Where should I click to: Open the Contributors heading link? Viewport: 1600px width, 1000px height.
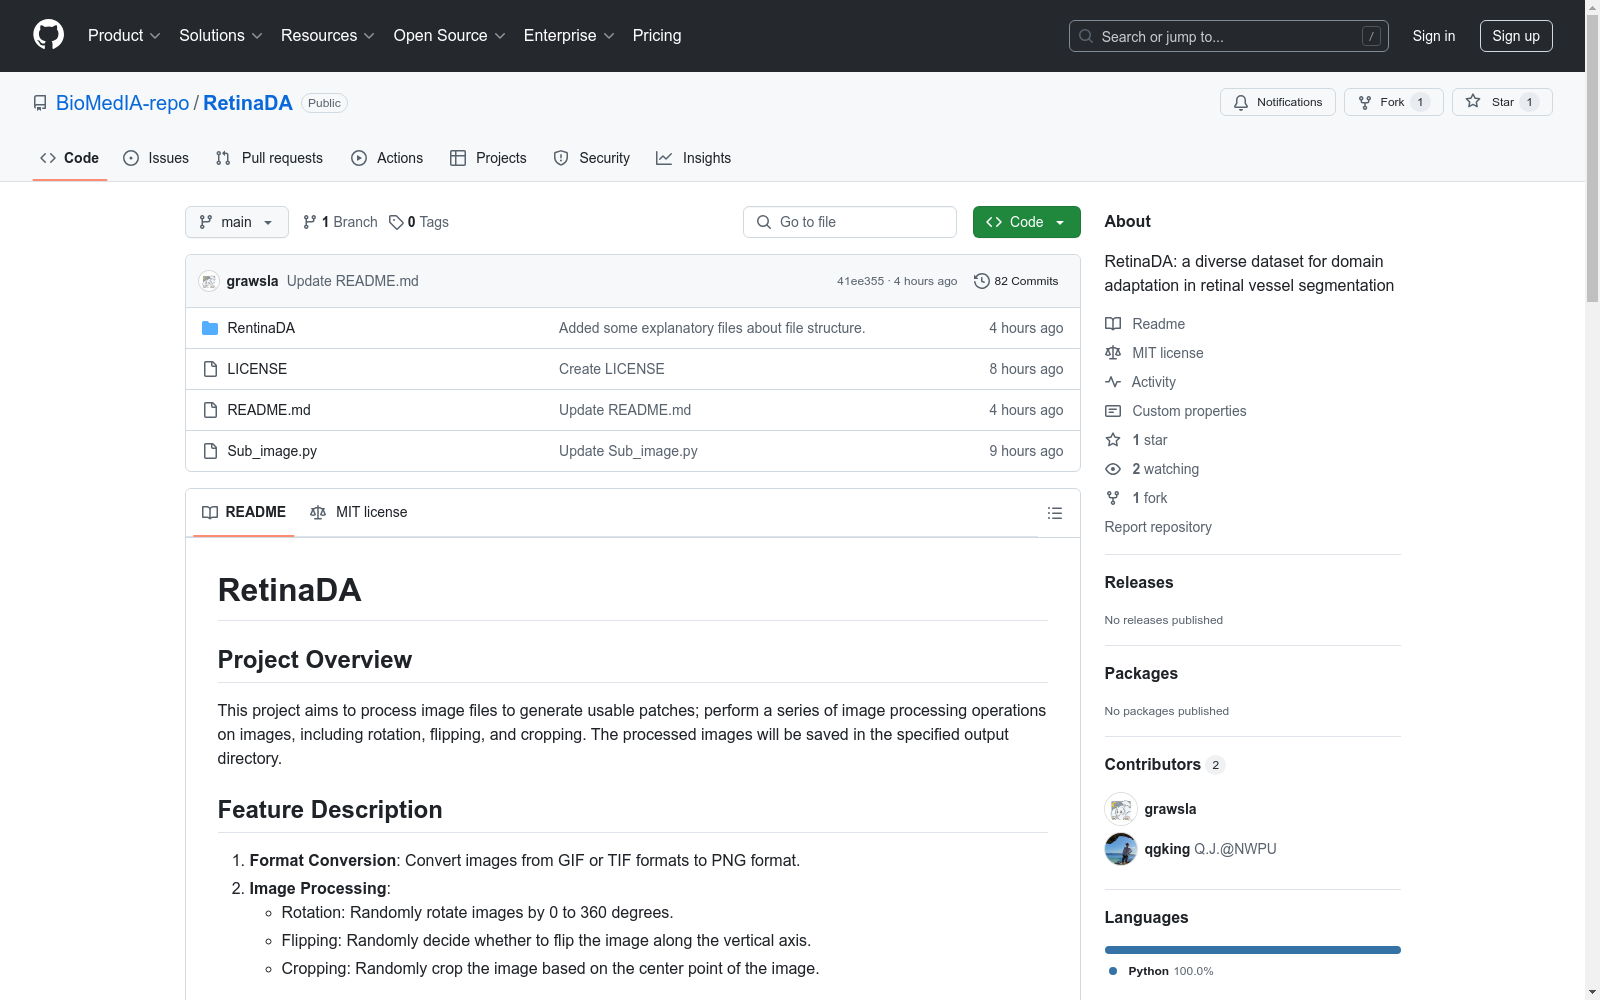click(1165, 765)
